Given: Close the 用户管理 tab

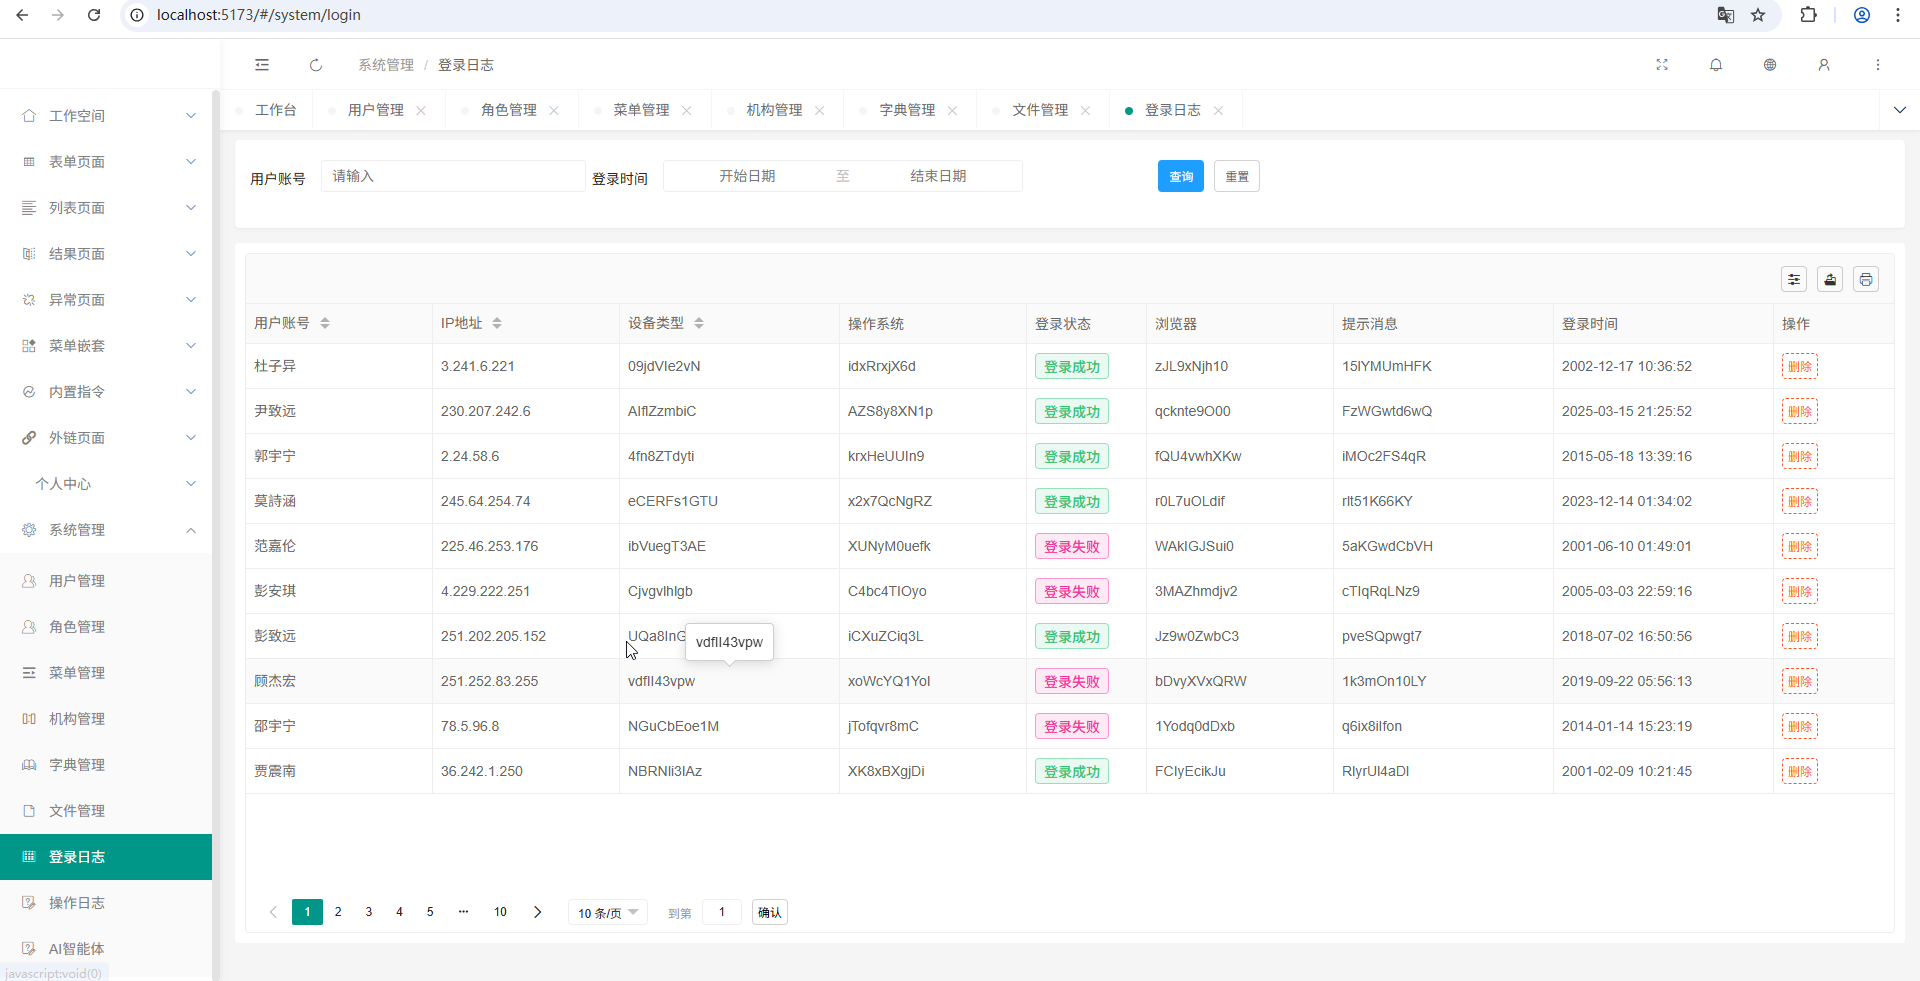Looking at the screenshot, I should (x=421, y=111).
